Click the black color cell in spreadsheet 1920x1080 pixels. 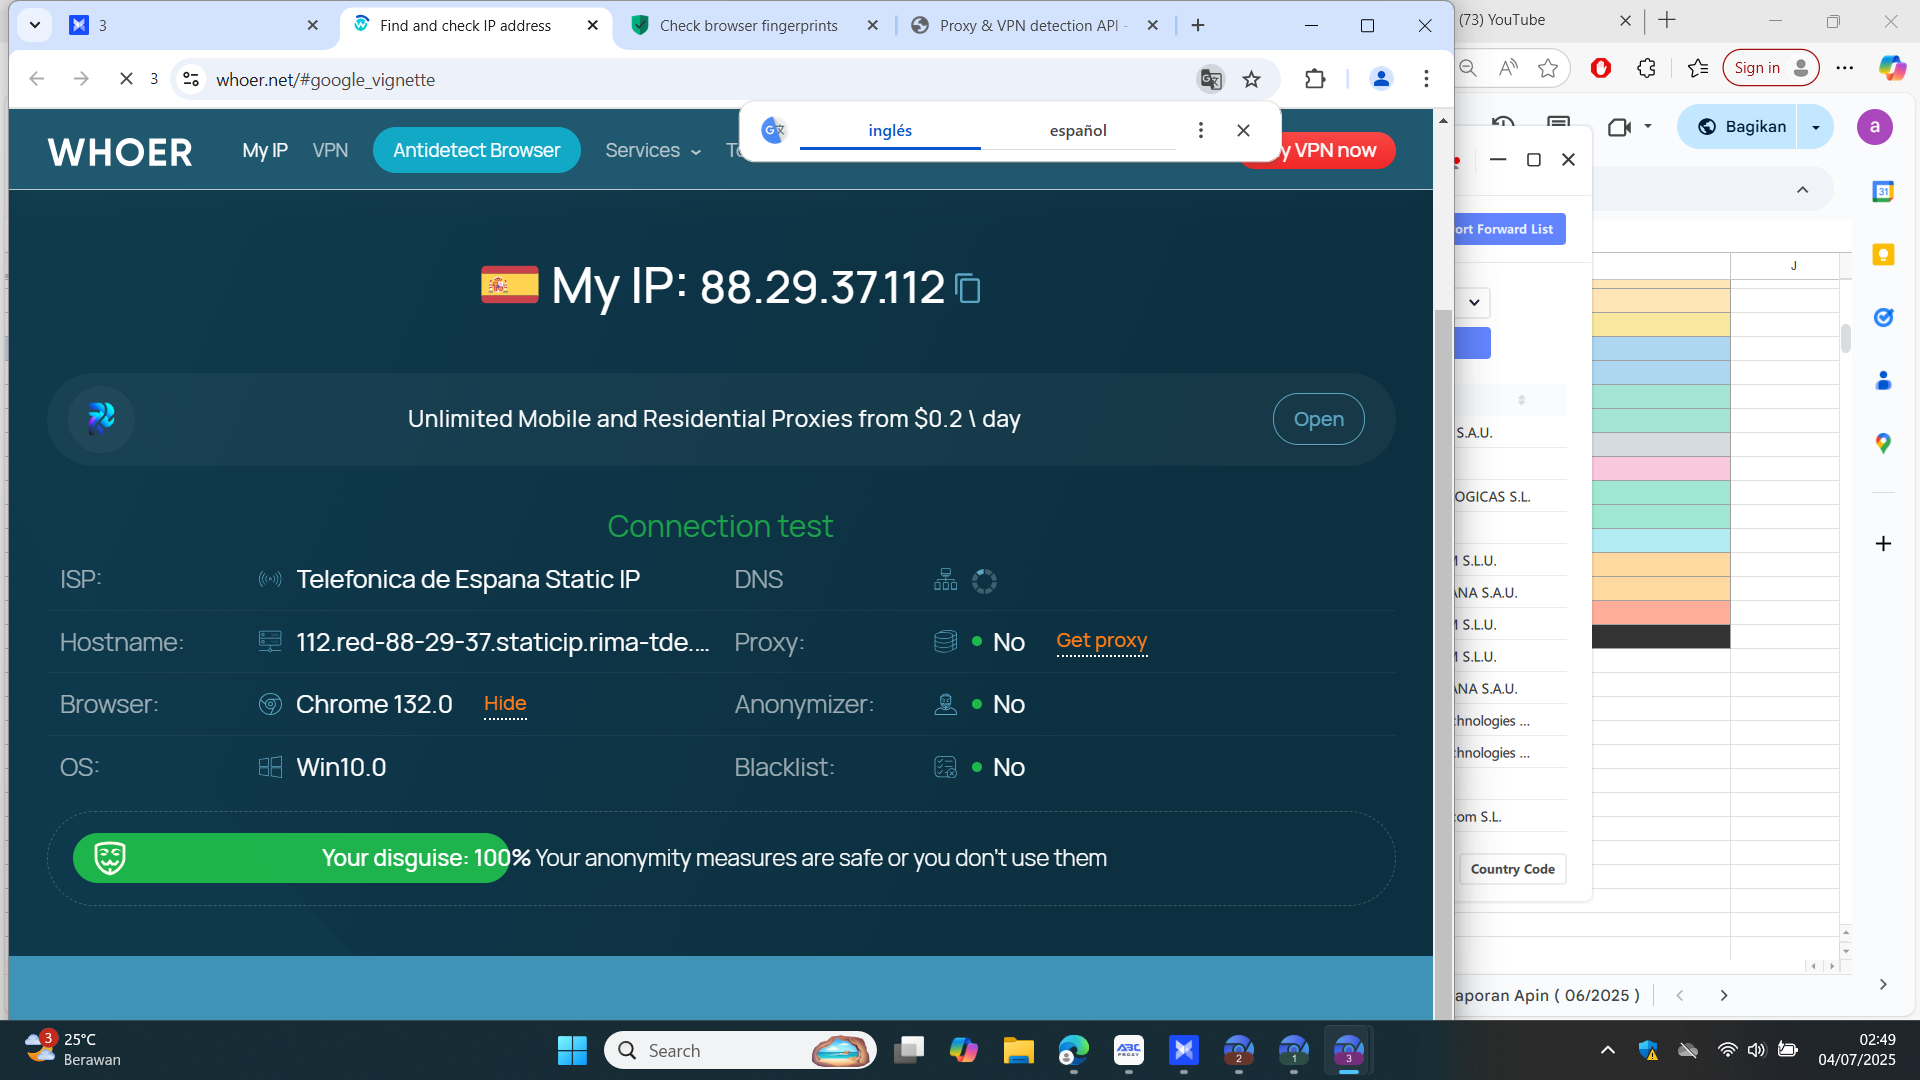tap(1660, 637)
